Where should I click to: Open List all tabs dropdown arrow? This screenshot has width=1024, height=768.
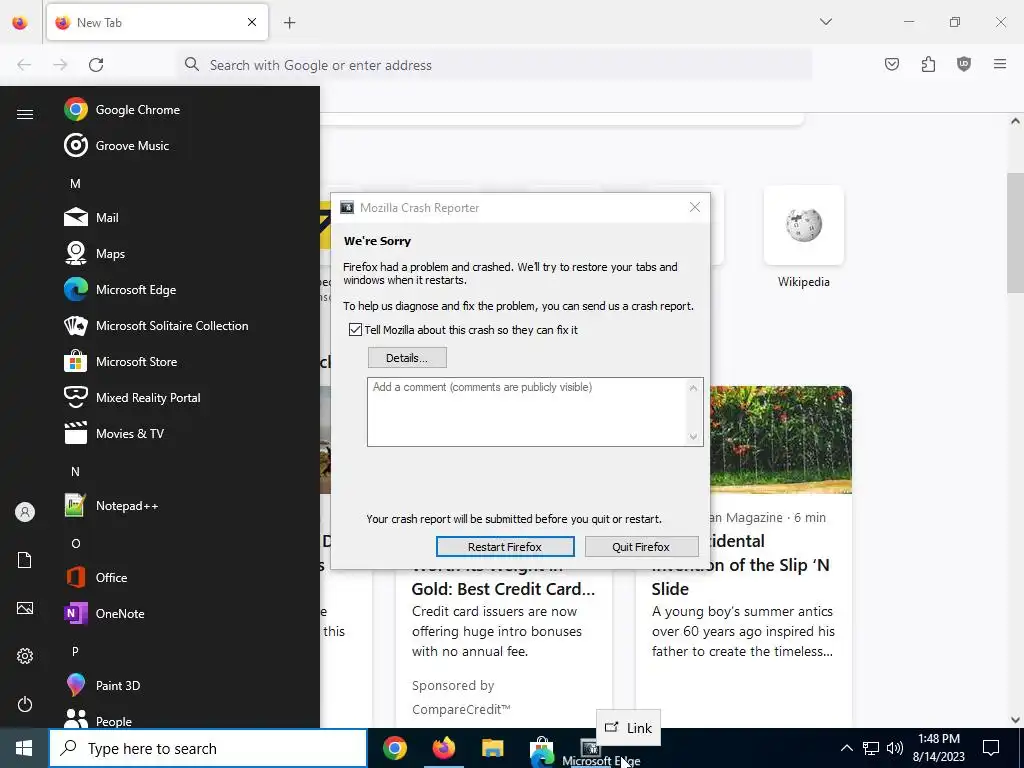(x=826, y=22)
